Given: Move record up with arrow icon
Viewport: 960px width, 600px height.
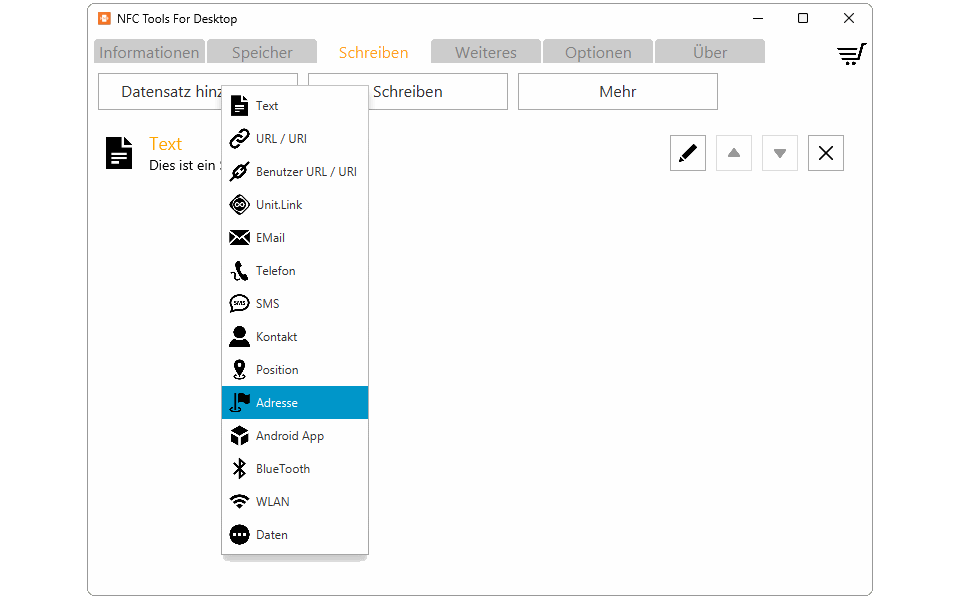Looking at the screenshot, I should pos(734,153).
